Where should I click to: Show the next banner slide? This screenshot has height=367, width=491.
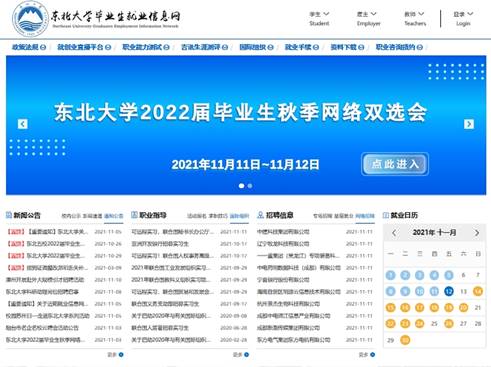coord(469,124)
